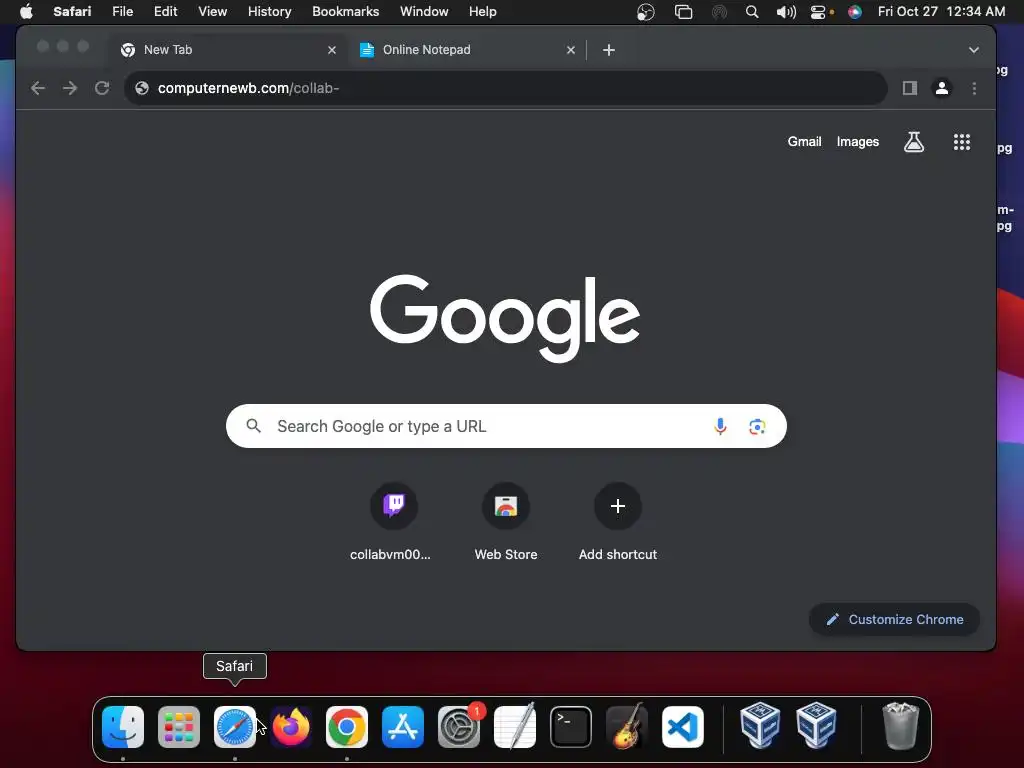This screenshot has width=1024, height=768.
Task: Launch Terminal from the Dock
Action: 571,727
